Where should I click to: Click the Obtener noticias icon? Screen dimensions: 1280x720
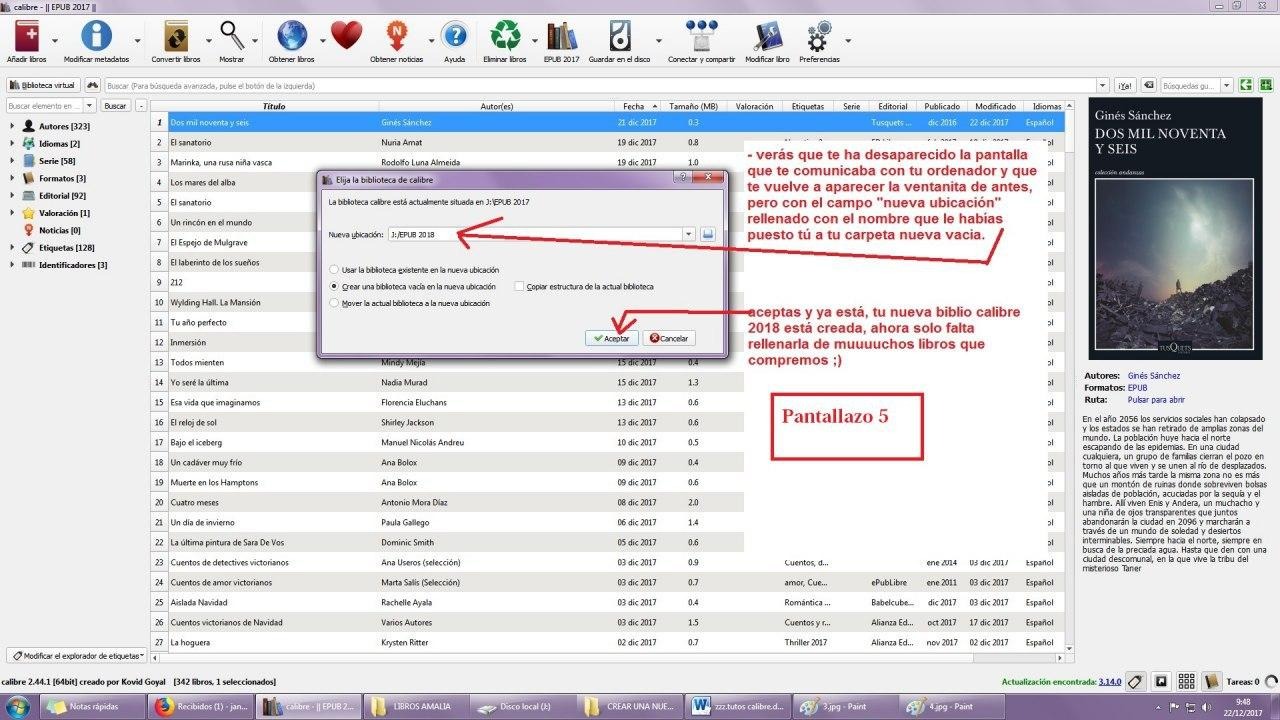pyautogui.click(x=397, y=37)
